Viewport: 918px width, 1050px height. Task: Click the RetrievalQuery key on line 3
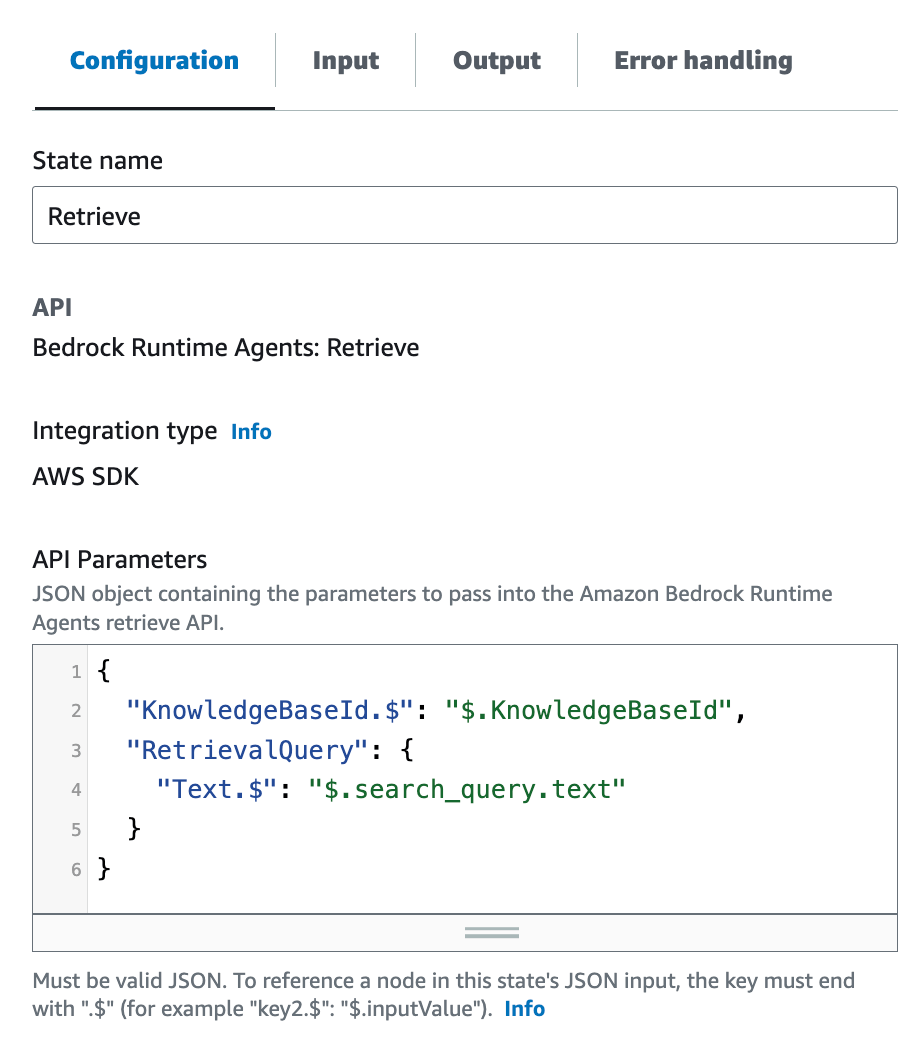(248, 750)
